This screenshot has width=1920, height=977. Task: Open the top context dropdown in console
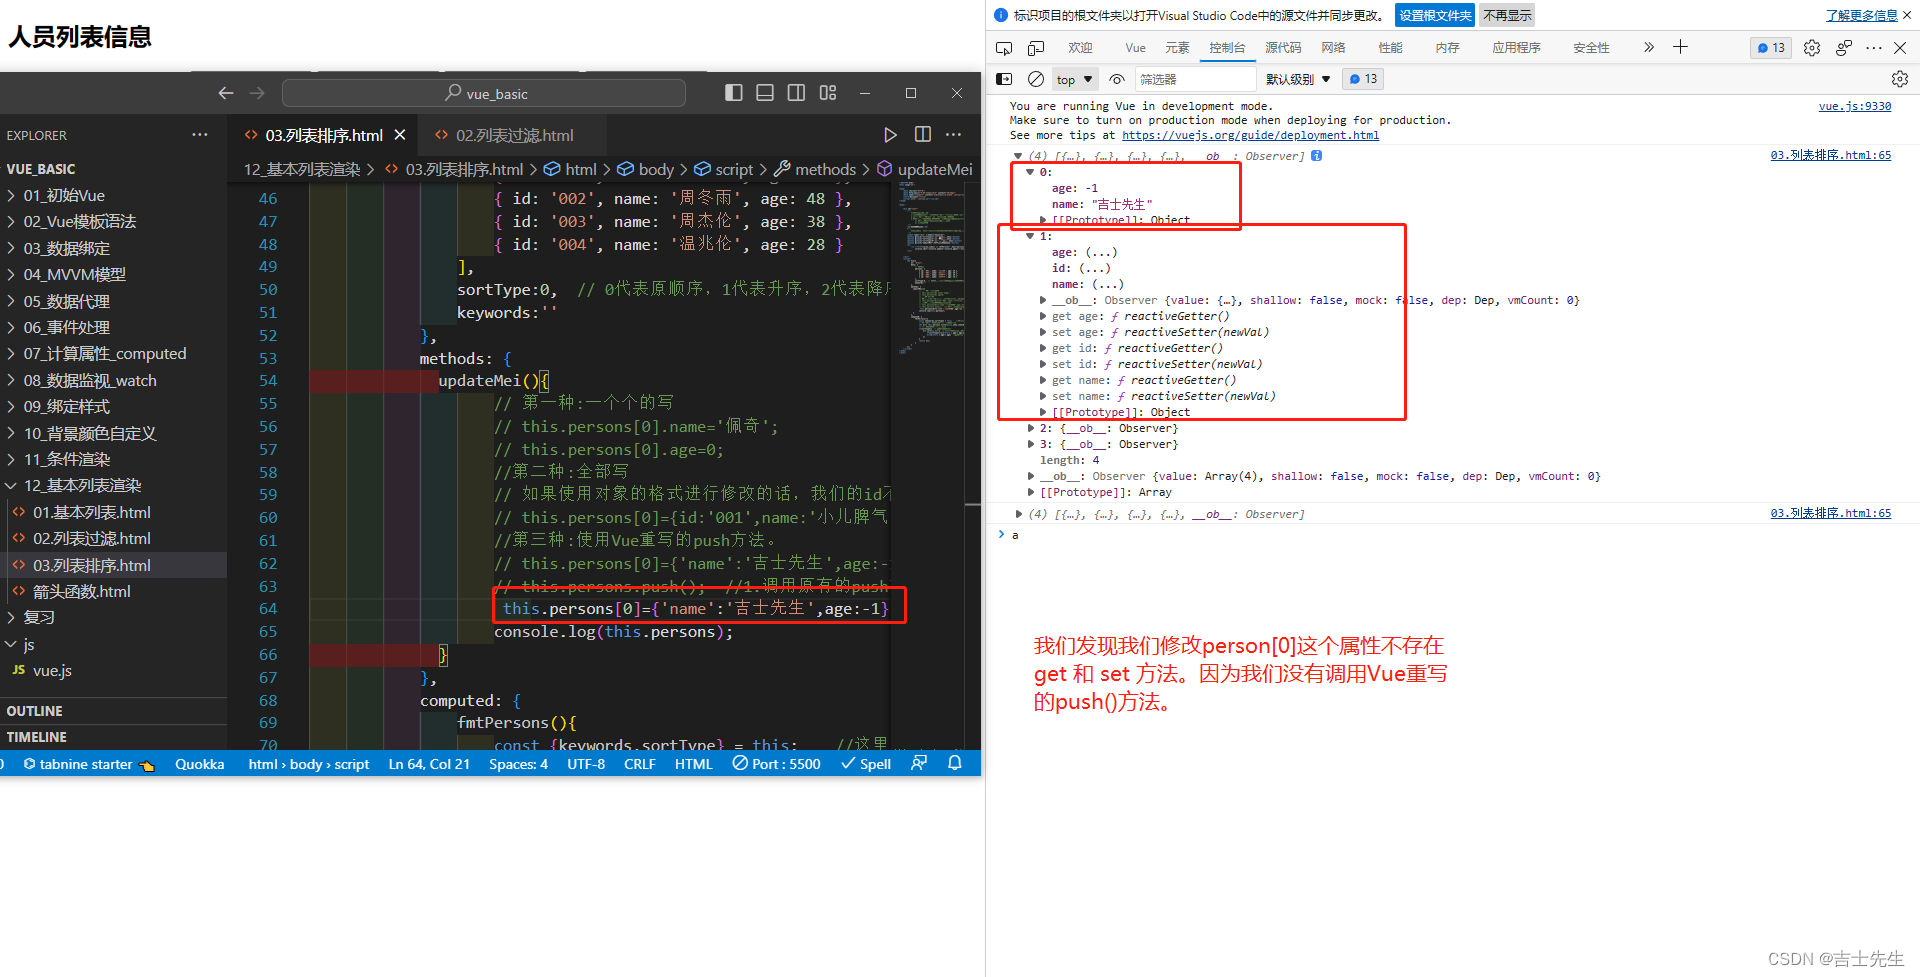coord(1075,79)
